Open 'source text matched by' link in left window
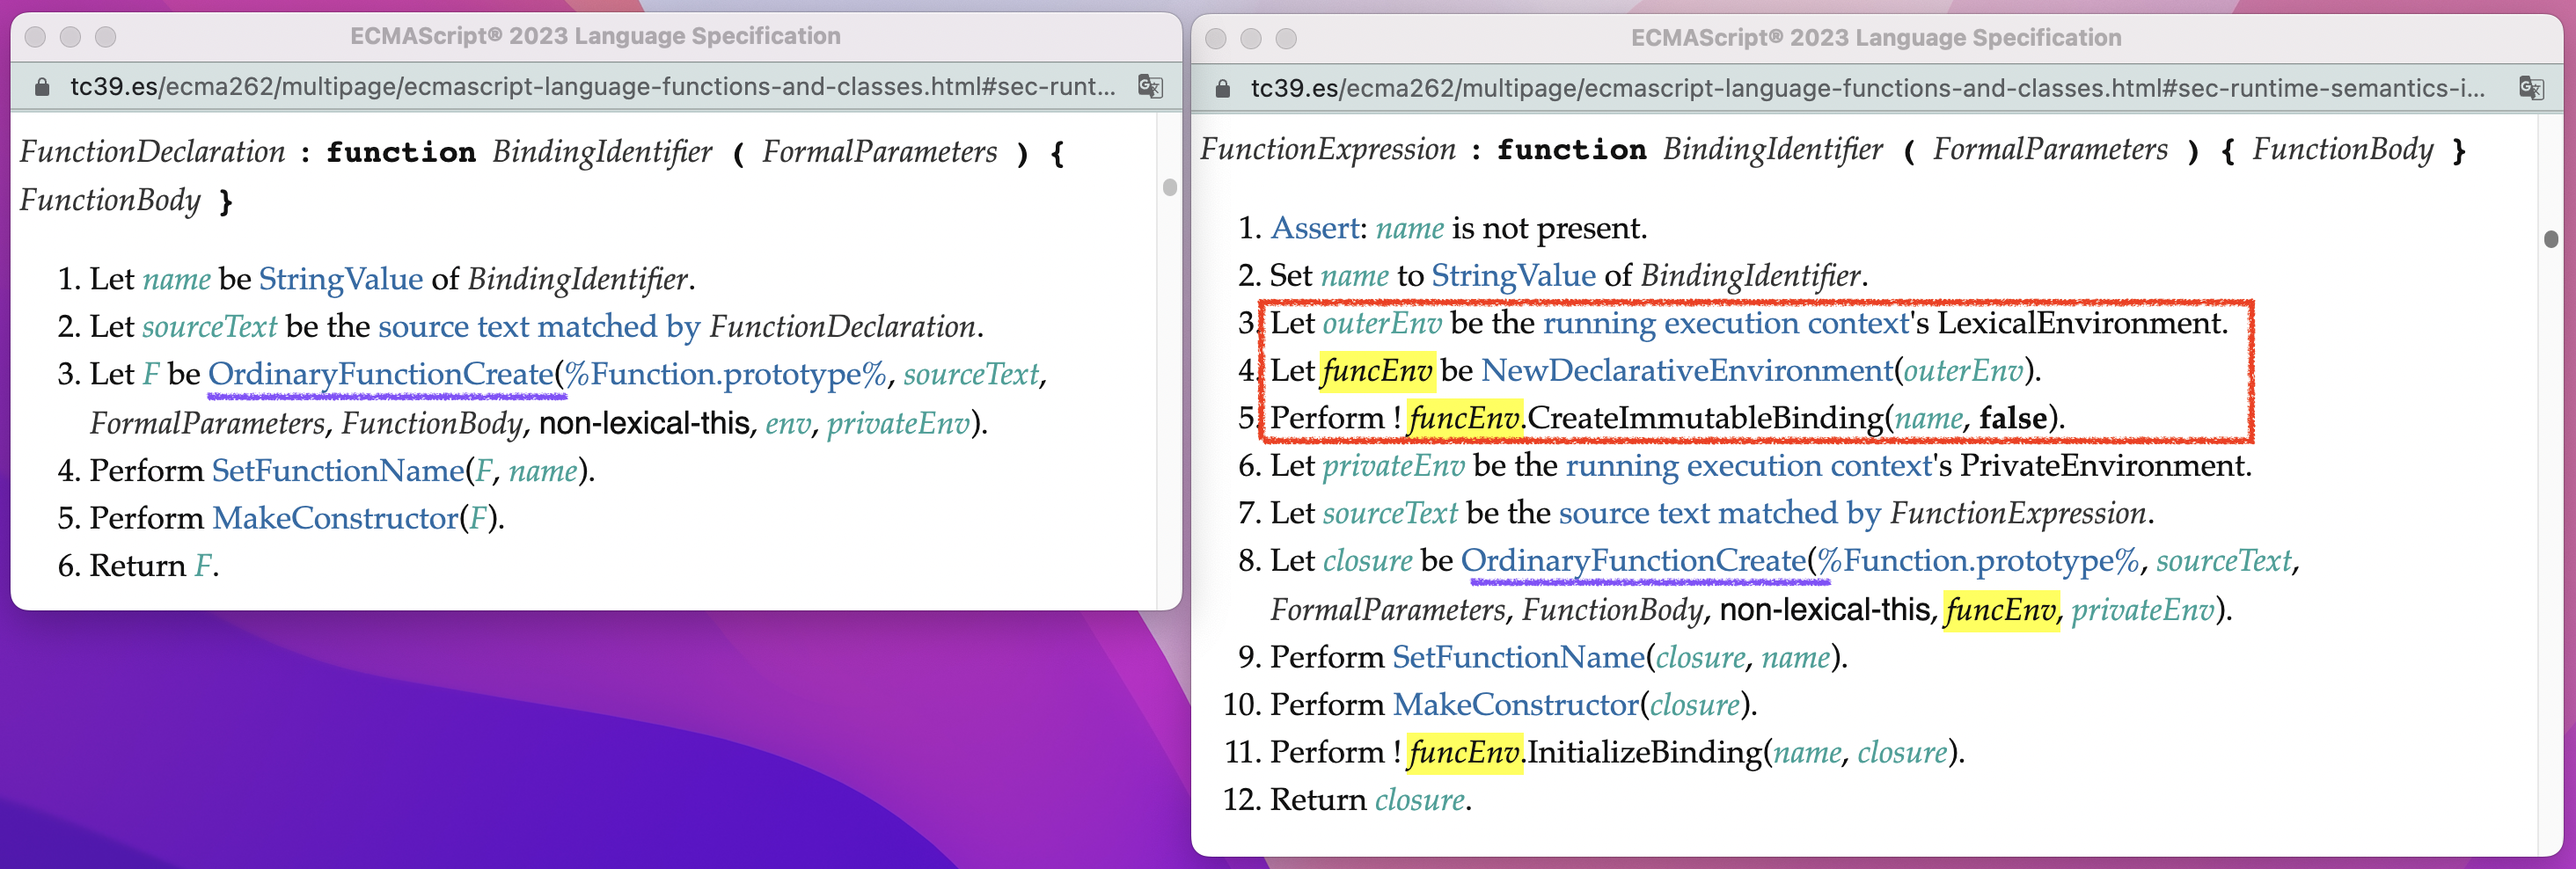 539,326
